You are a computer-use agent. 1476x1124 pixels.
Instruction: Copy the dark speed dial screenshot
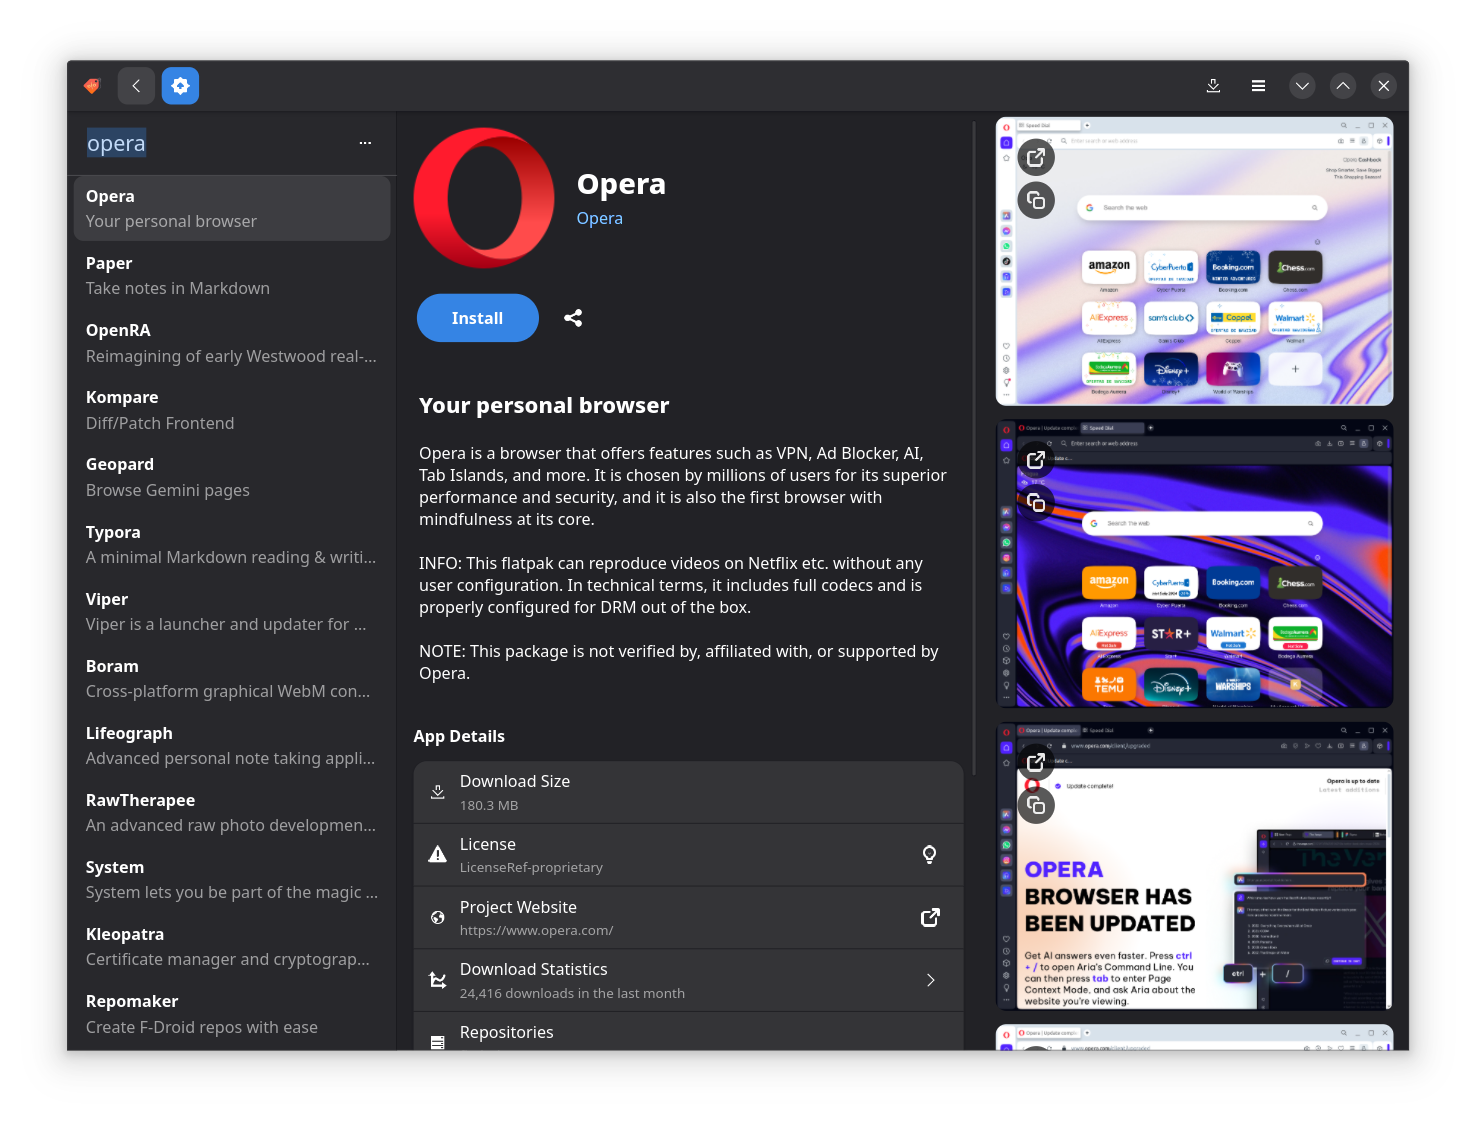[1036, 502]
